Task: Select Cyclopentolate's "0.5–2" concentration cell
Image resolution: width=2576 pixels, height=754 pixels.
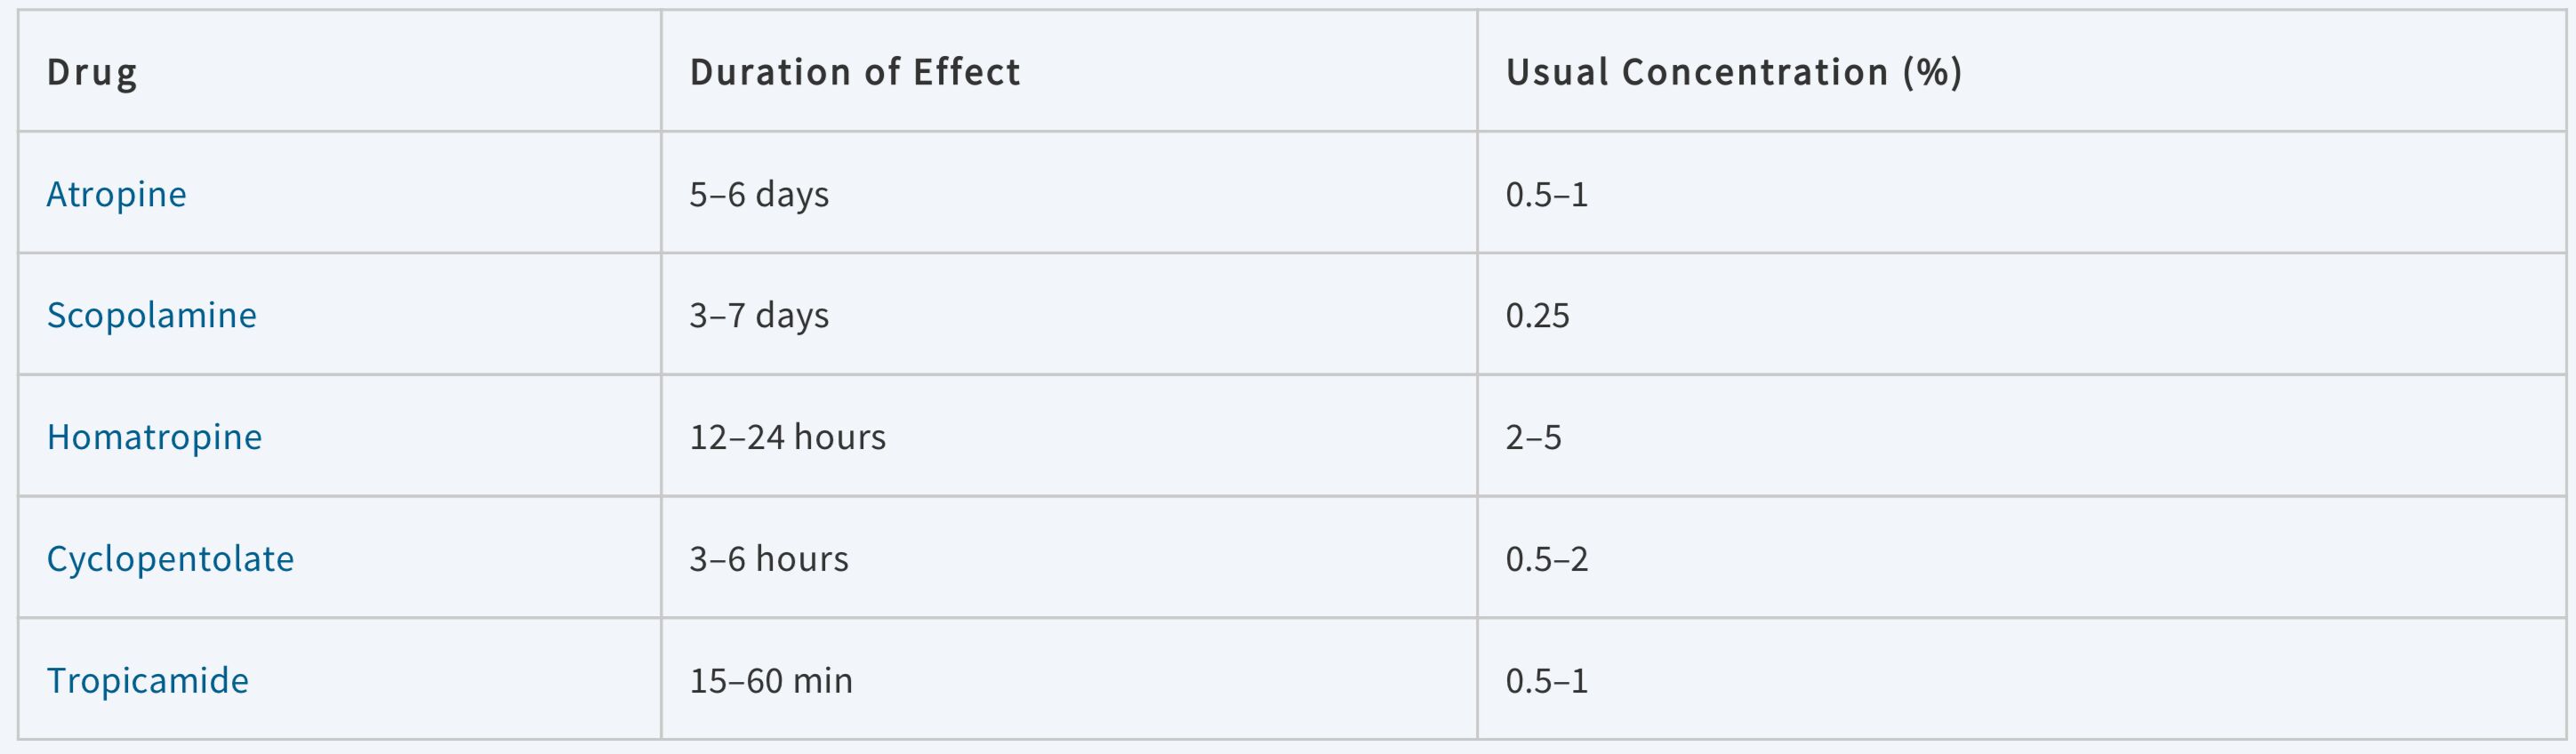Action: click(x=1546, y=558)
